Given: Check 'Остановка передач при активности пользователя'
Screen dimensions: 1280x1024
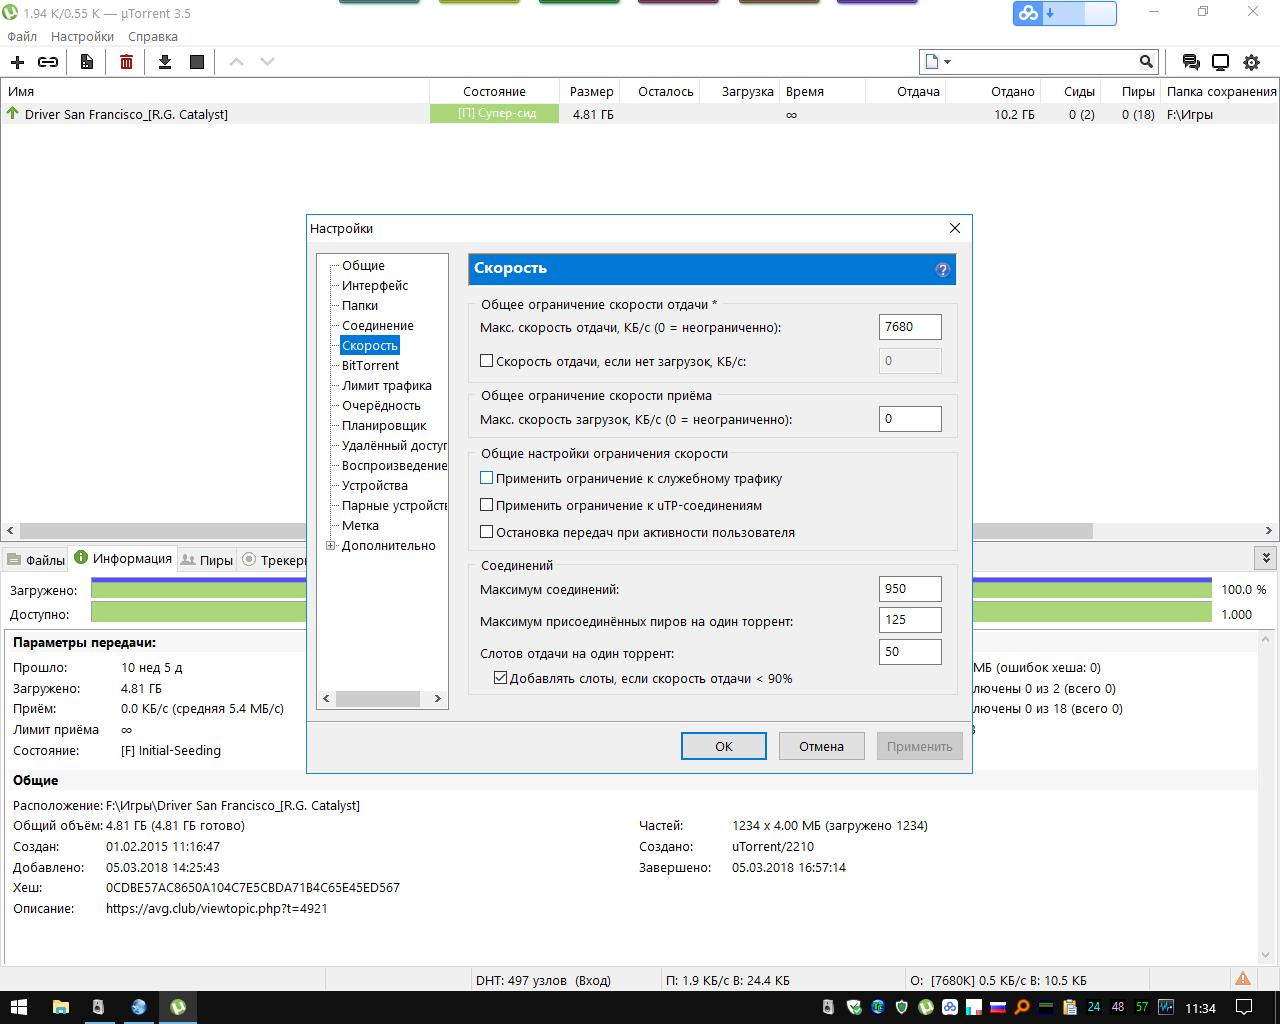Looking at the screenshot, I should 487,532.
